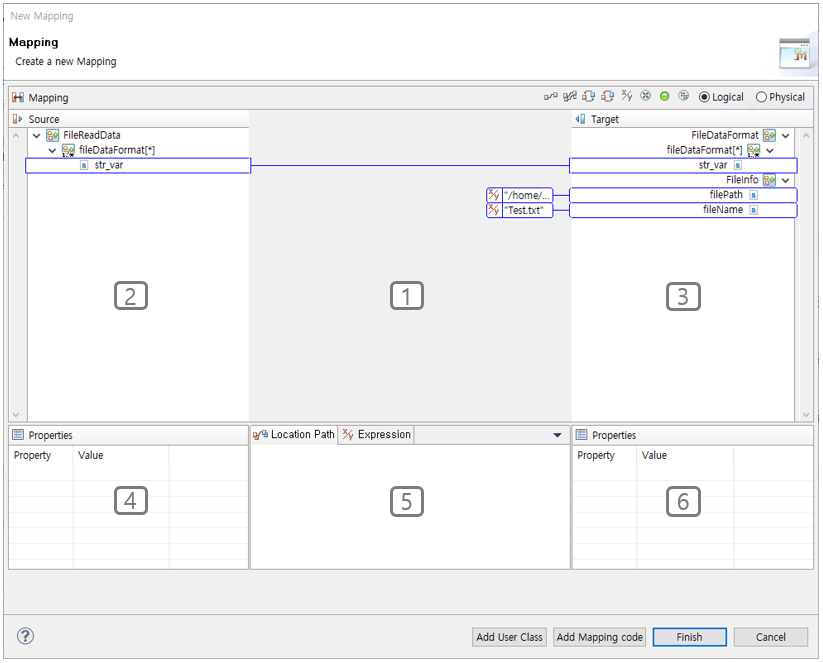Switch to the Expression tab
The image size is (823, 663).
(378, 434)
